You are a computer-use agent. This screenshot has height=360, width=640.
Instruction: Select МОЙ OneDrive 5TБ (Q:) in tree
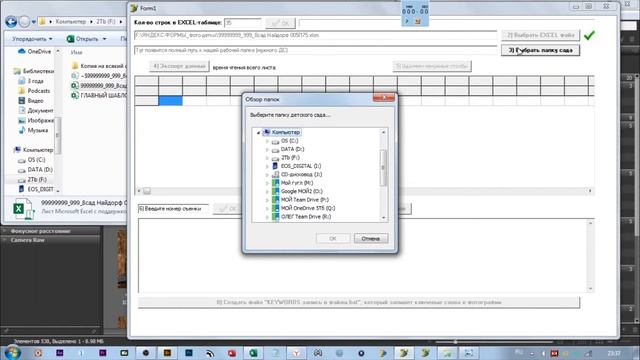pos(308,208)
